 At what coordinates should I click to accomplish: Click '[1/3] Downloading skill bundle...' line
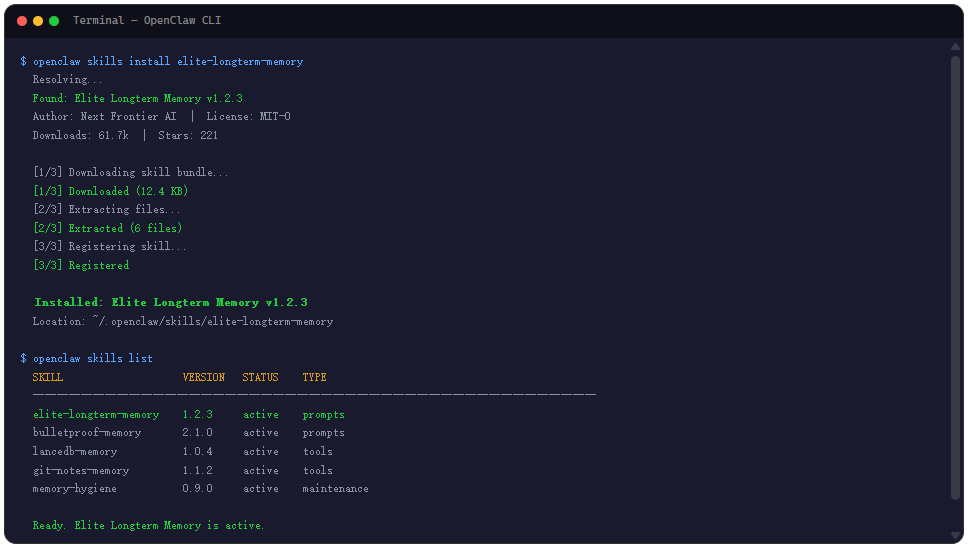131,172
